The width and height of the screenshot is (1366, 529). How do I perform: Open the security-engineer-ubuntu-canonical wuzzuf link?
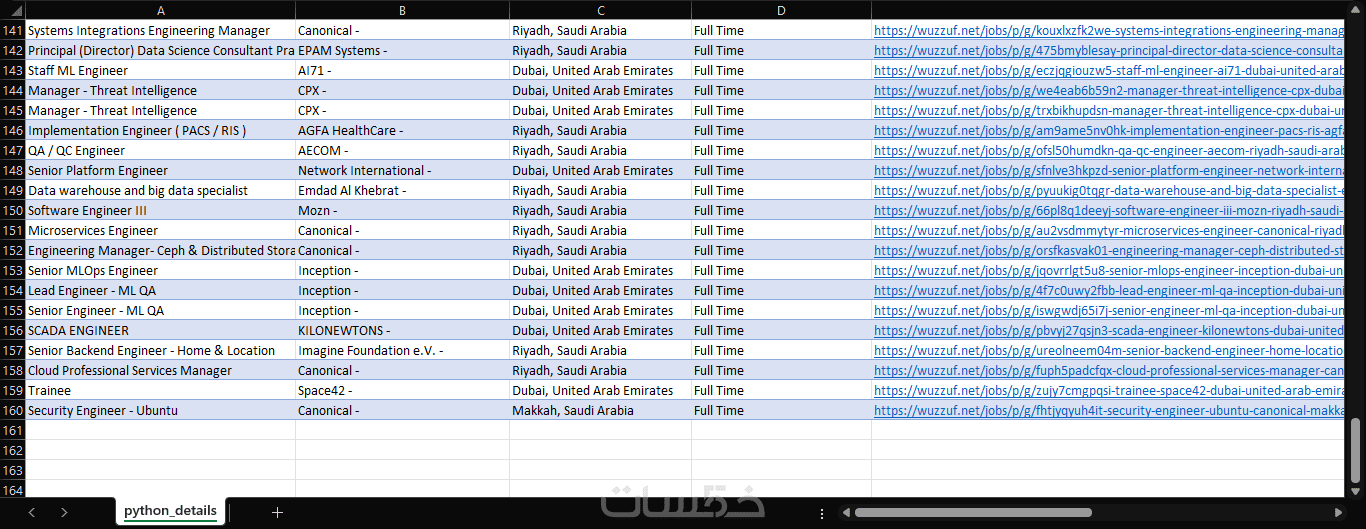pyautogui.click(x=1109, y=410)
